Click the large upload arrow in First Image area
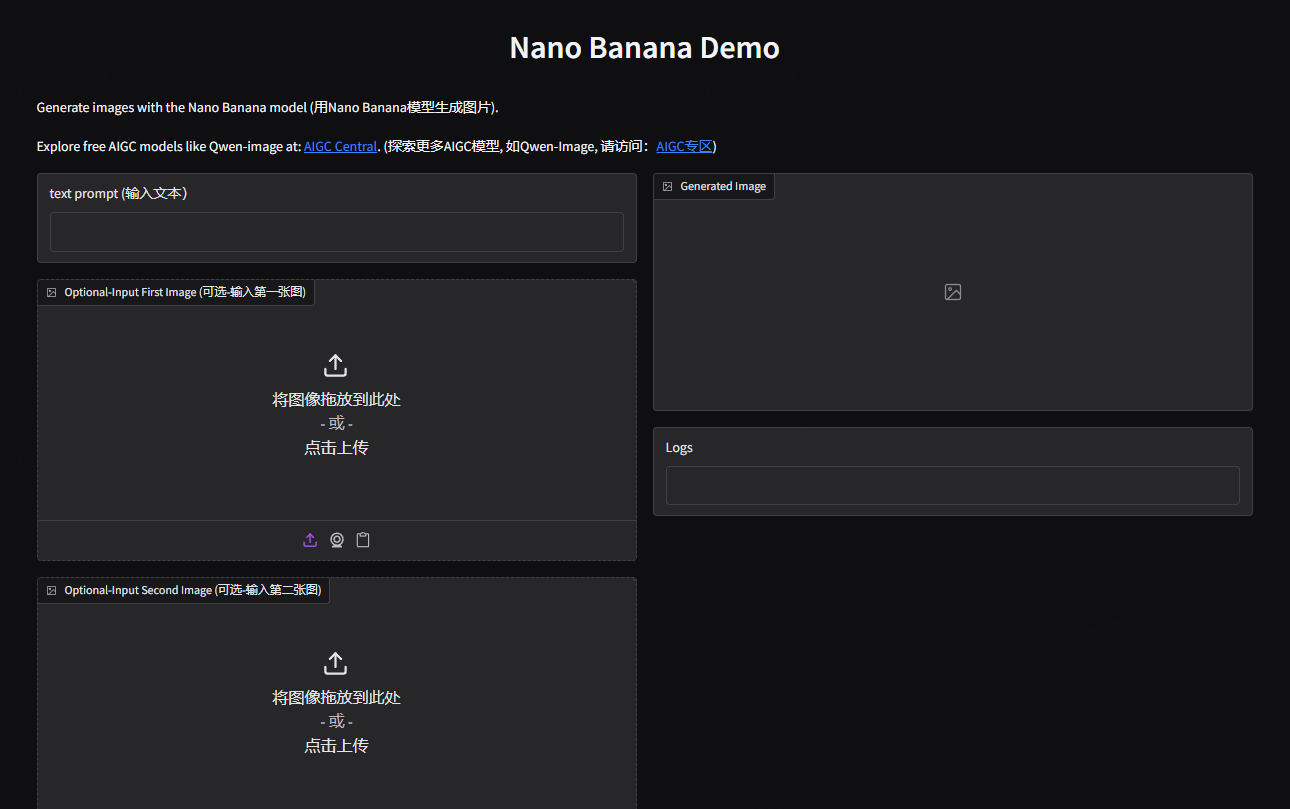Screen dimensions: 1290x809 pyautogui.click(x=336, y=365)
